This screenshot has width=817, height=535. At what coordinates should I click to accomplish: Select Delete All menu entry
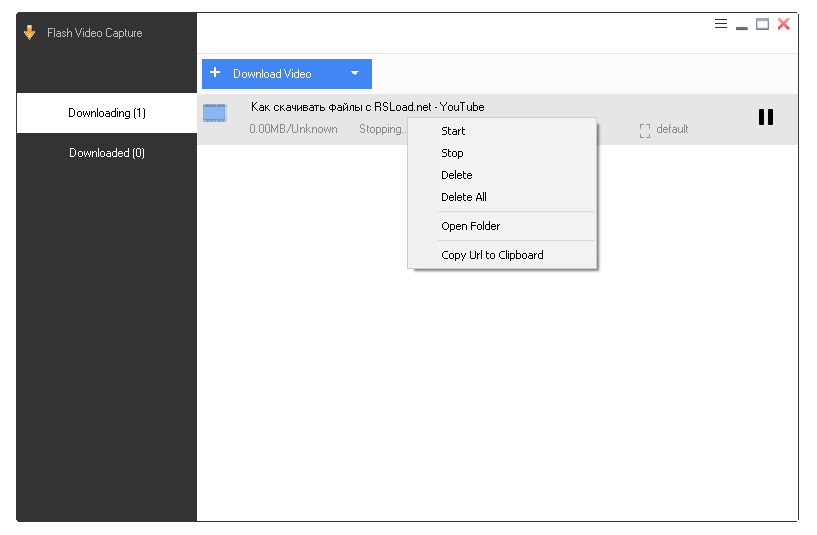(463, 197)
